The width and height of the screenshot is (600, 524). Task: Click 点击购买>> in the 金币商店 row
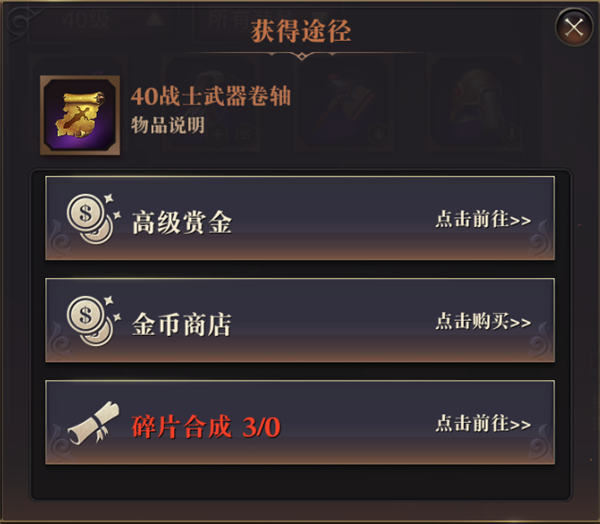click(x=483, y=321)
